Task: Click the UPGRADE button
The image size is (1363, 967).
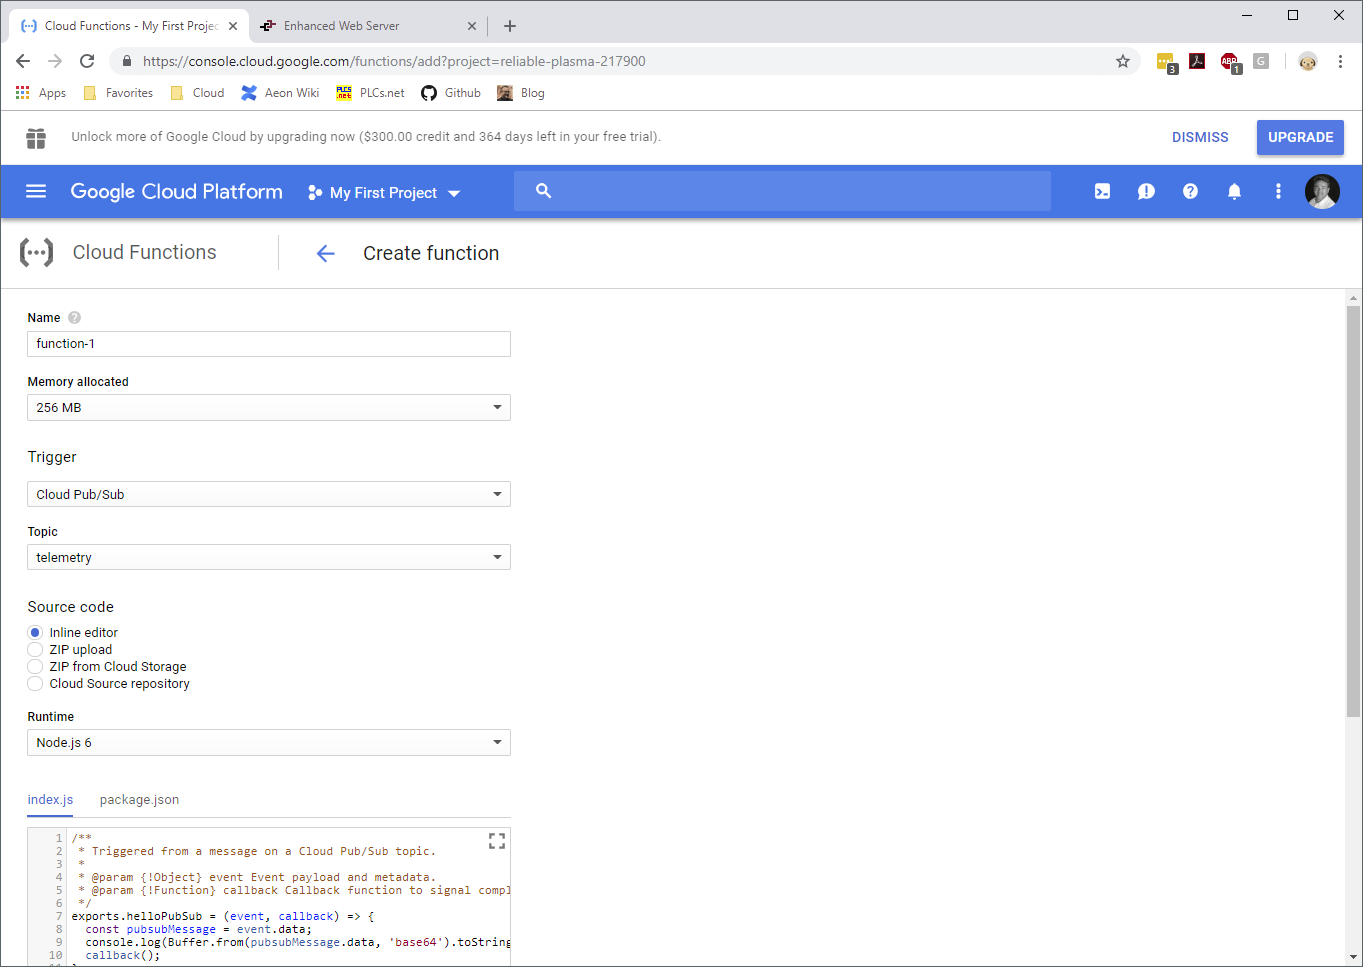Action: pos(1300,137)
